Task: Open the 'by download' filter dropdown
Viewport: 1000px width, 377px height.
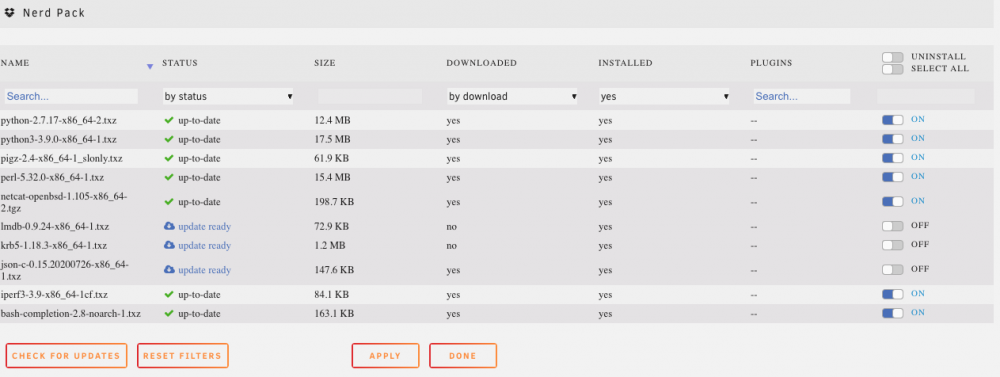Action: [512, 96]
